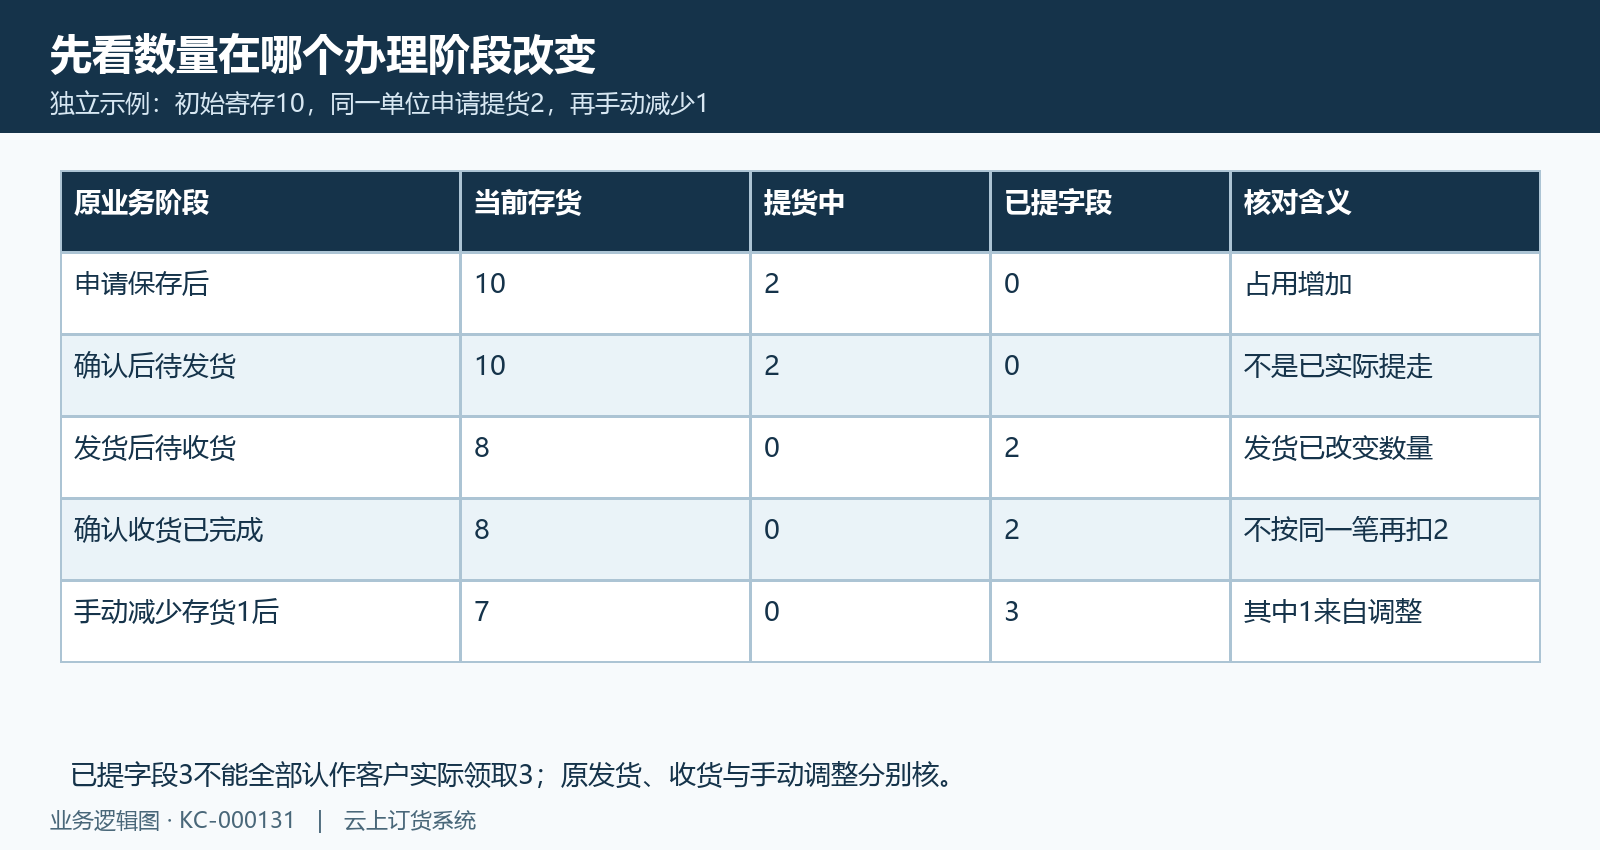Select 提货中 value 2 in 确认后待发货 row
Screen dimensions: 1600x850
click(772, 366)
